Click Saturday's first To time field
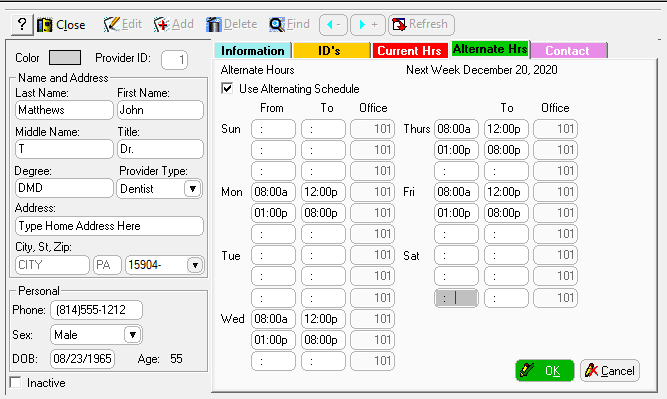The image size is (667, 399). 506,255
